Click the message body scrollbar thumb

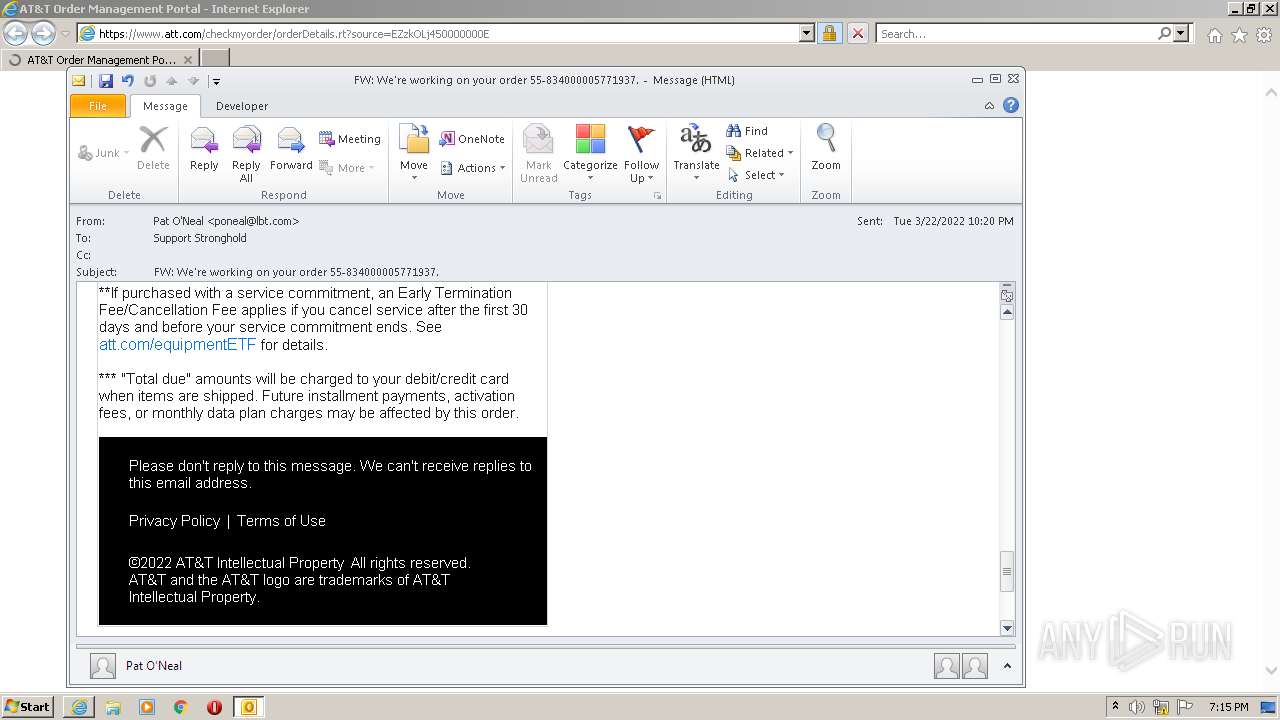pyautogui.click(x=1007, y=571)
